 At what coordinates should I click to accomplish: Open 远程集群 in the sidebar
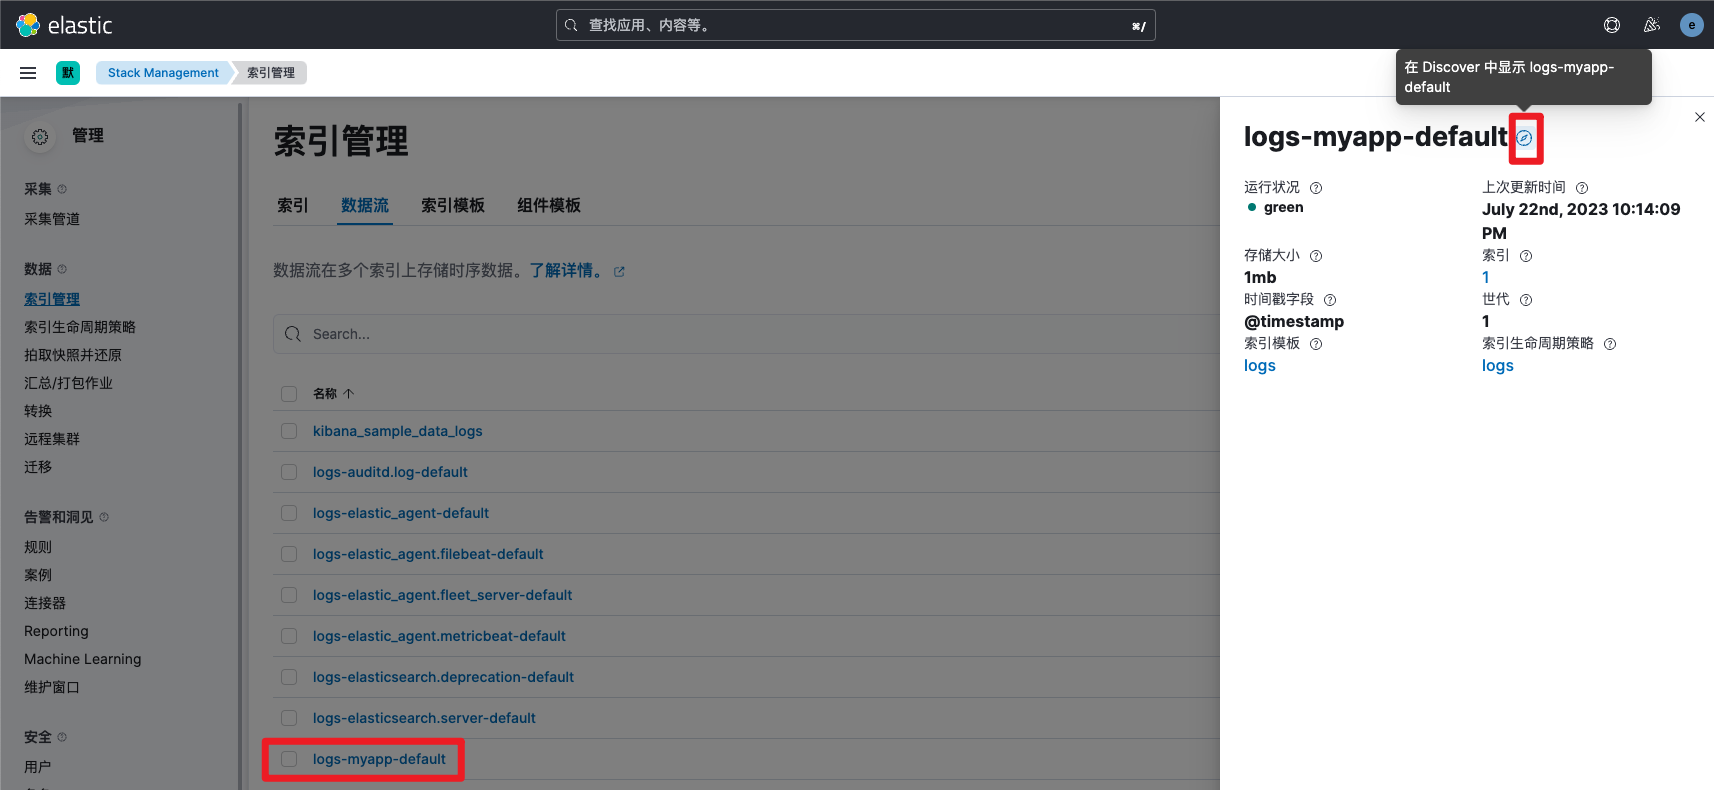click(52, 439)
